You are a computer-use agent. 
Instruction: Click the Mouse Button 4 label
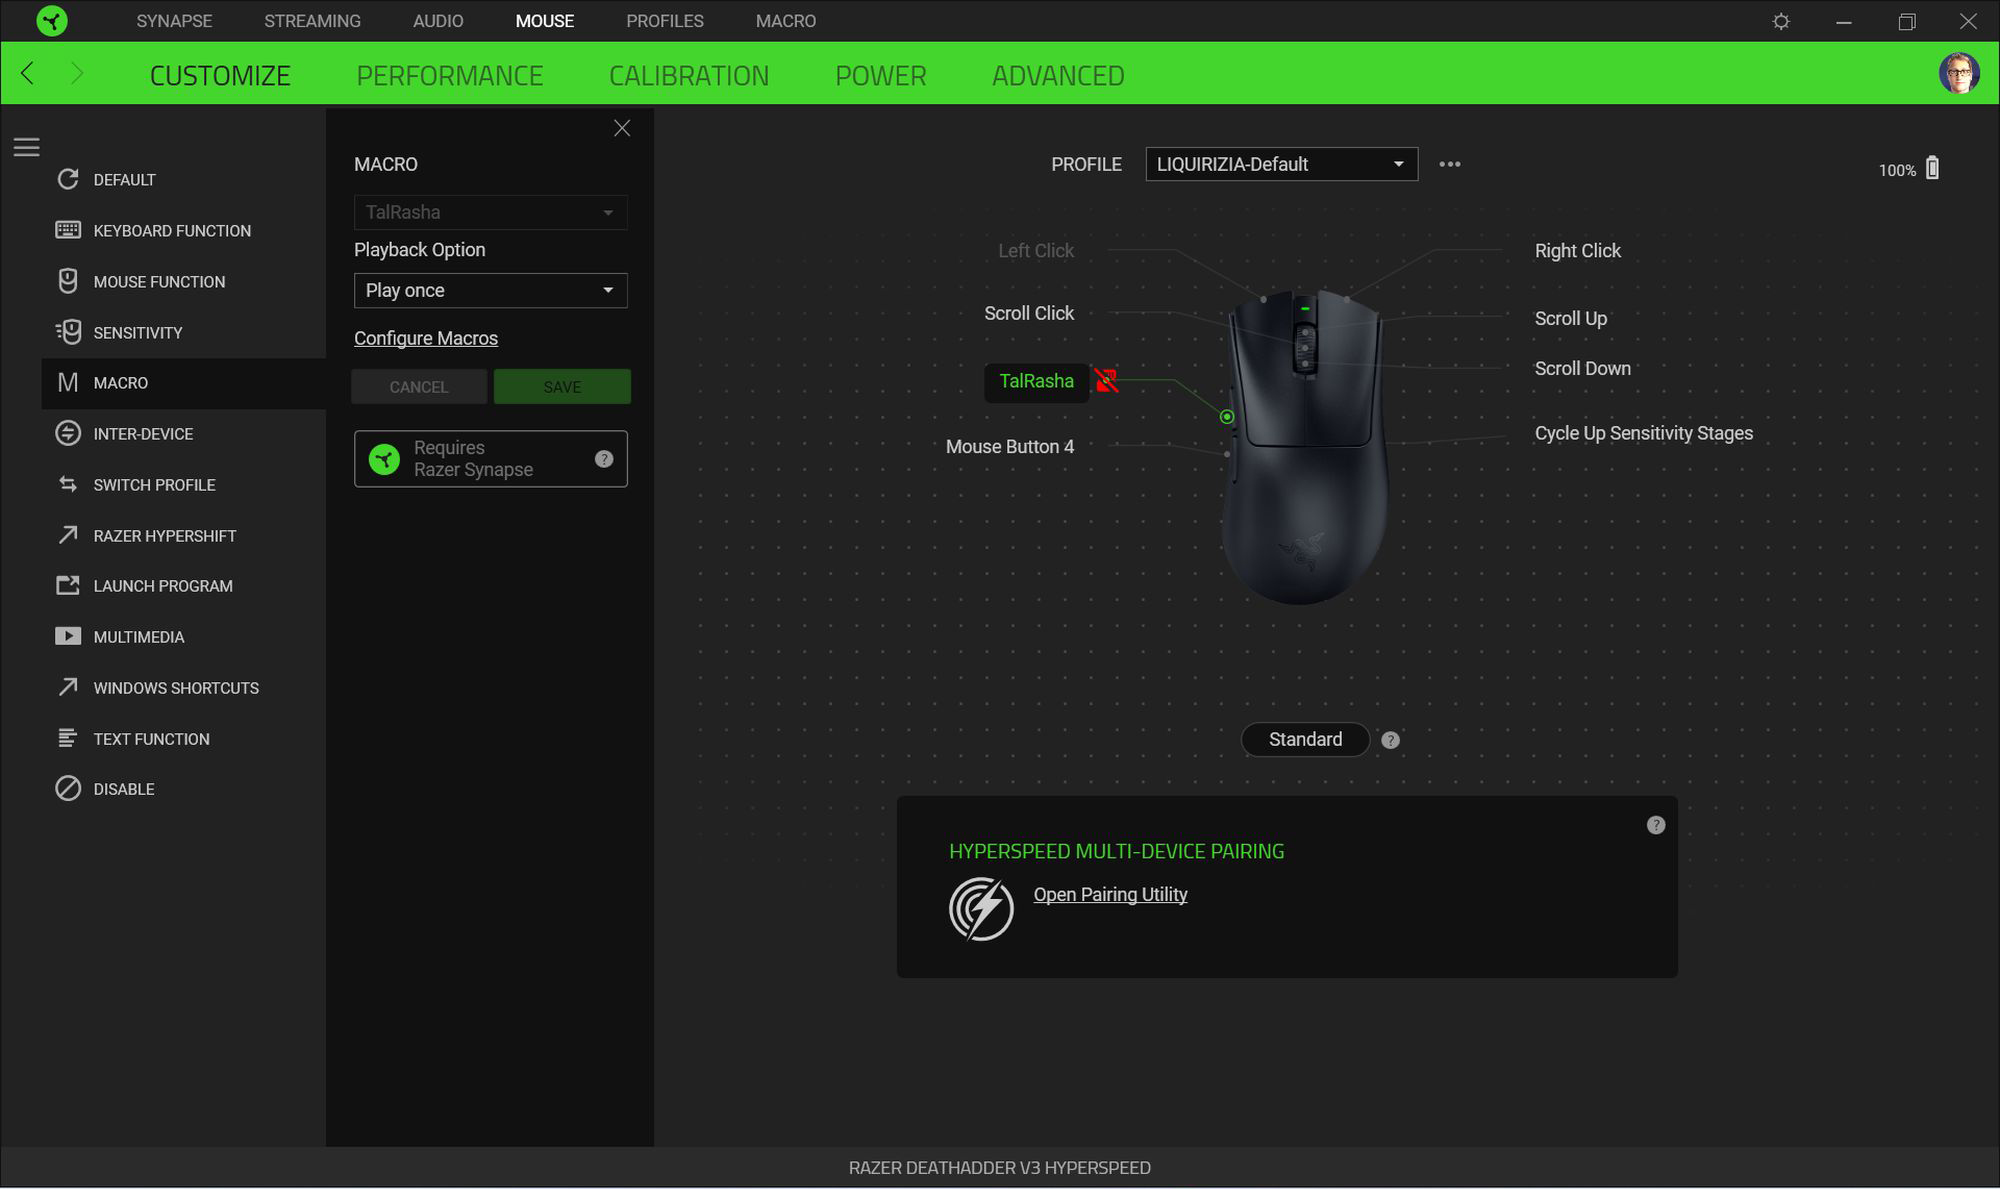[1009, 446]
